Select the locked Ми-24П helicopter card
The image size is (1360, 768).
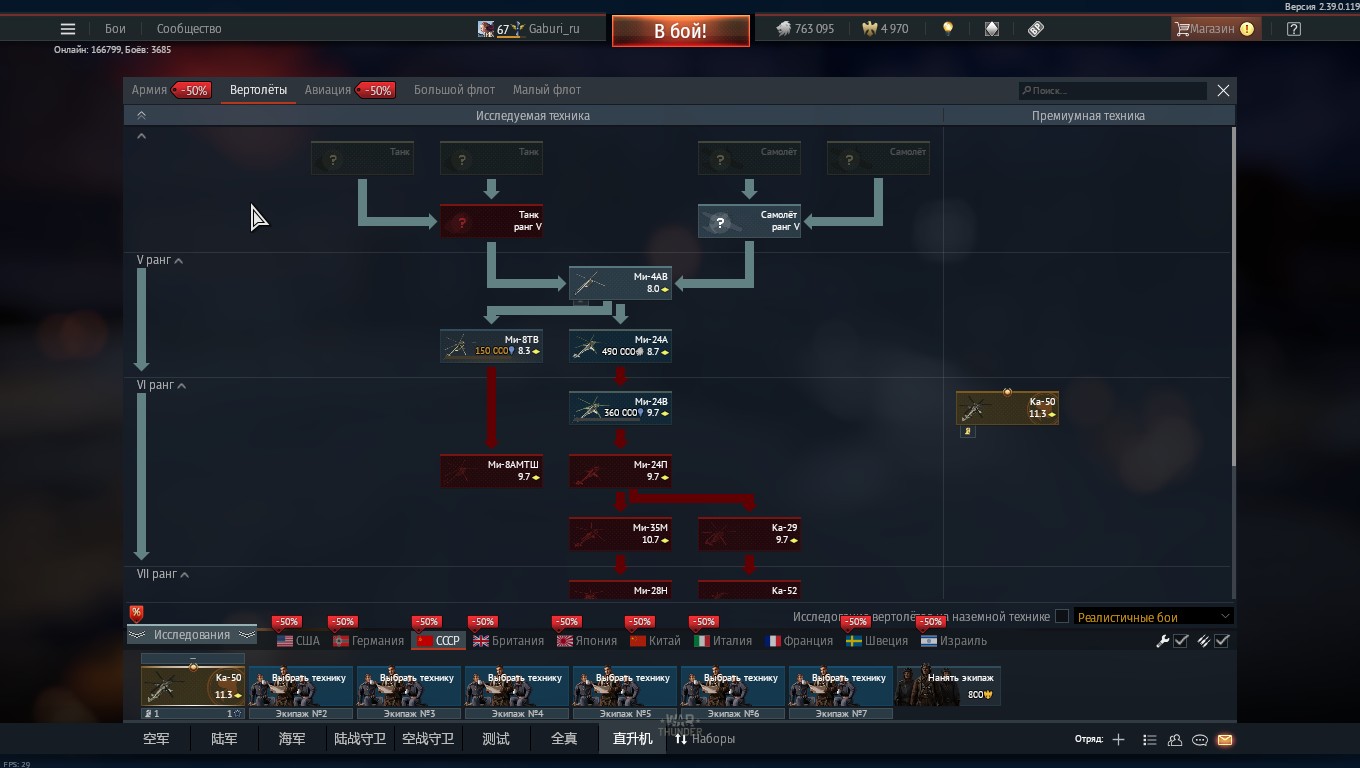(x=620, y=471)
